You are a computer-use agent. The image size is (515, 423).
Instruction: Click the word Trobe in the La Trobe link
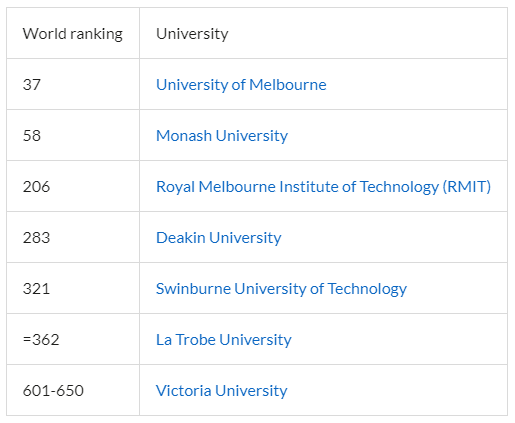point(196,340)
